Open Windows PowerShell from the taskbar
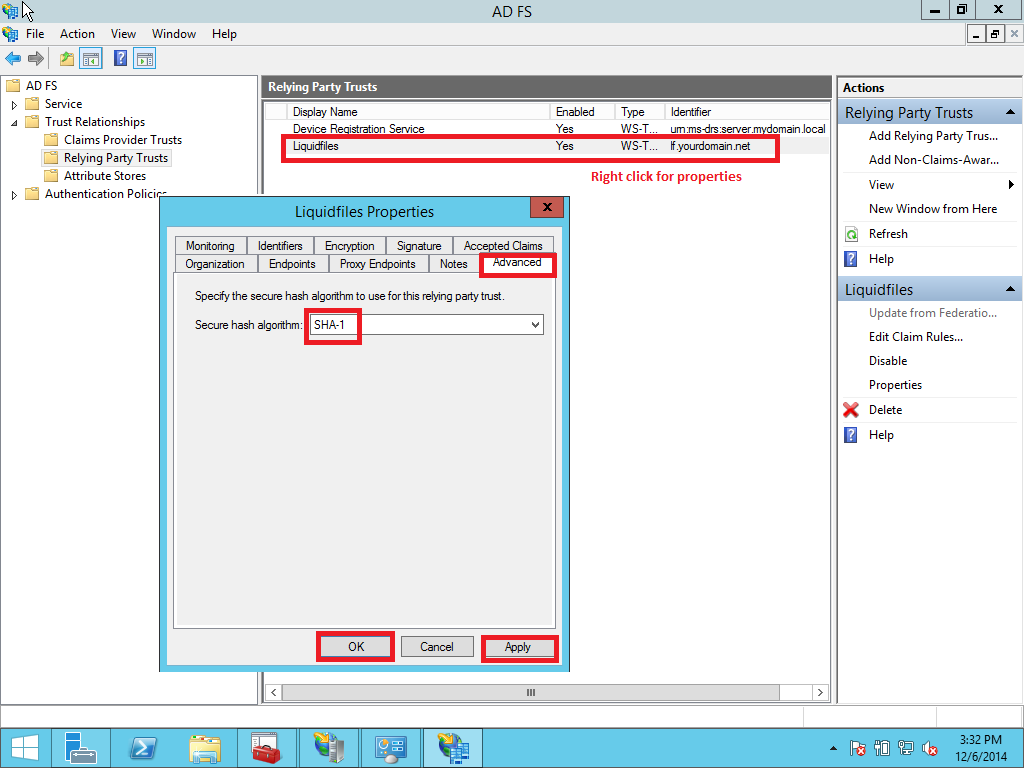This screenshot has height=768, width=1024. click(143, 747)
